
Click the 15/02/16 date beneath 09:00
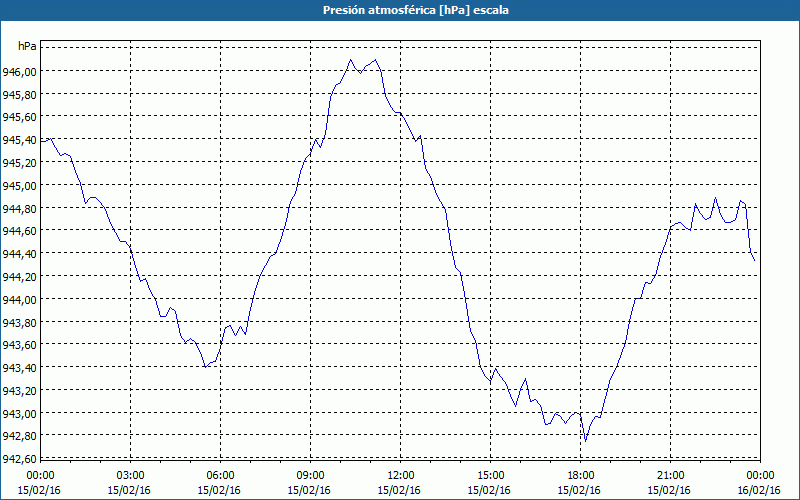click(x=310, y=490)
